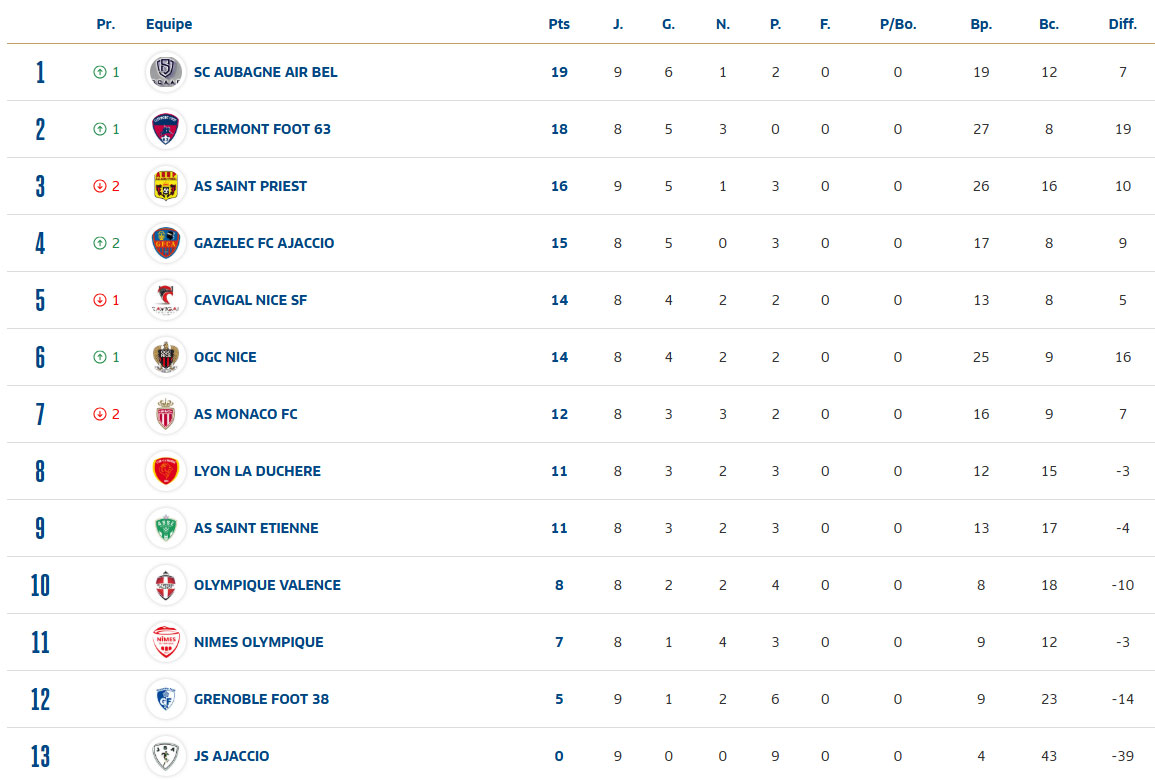
Task: Open the JS Ajaccio team link
Action: pyautogui.click(x=231, y=756)
